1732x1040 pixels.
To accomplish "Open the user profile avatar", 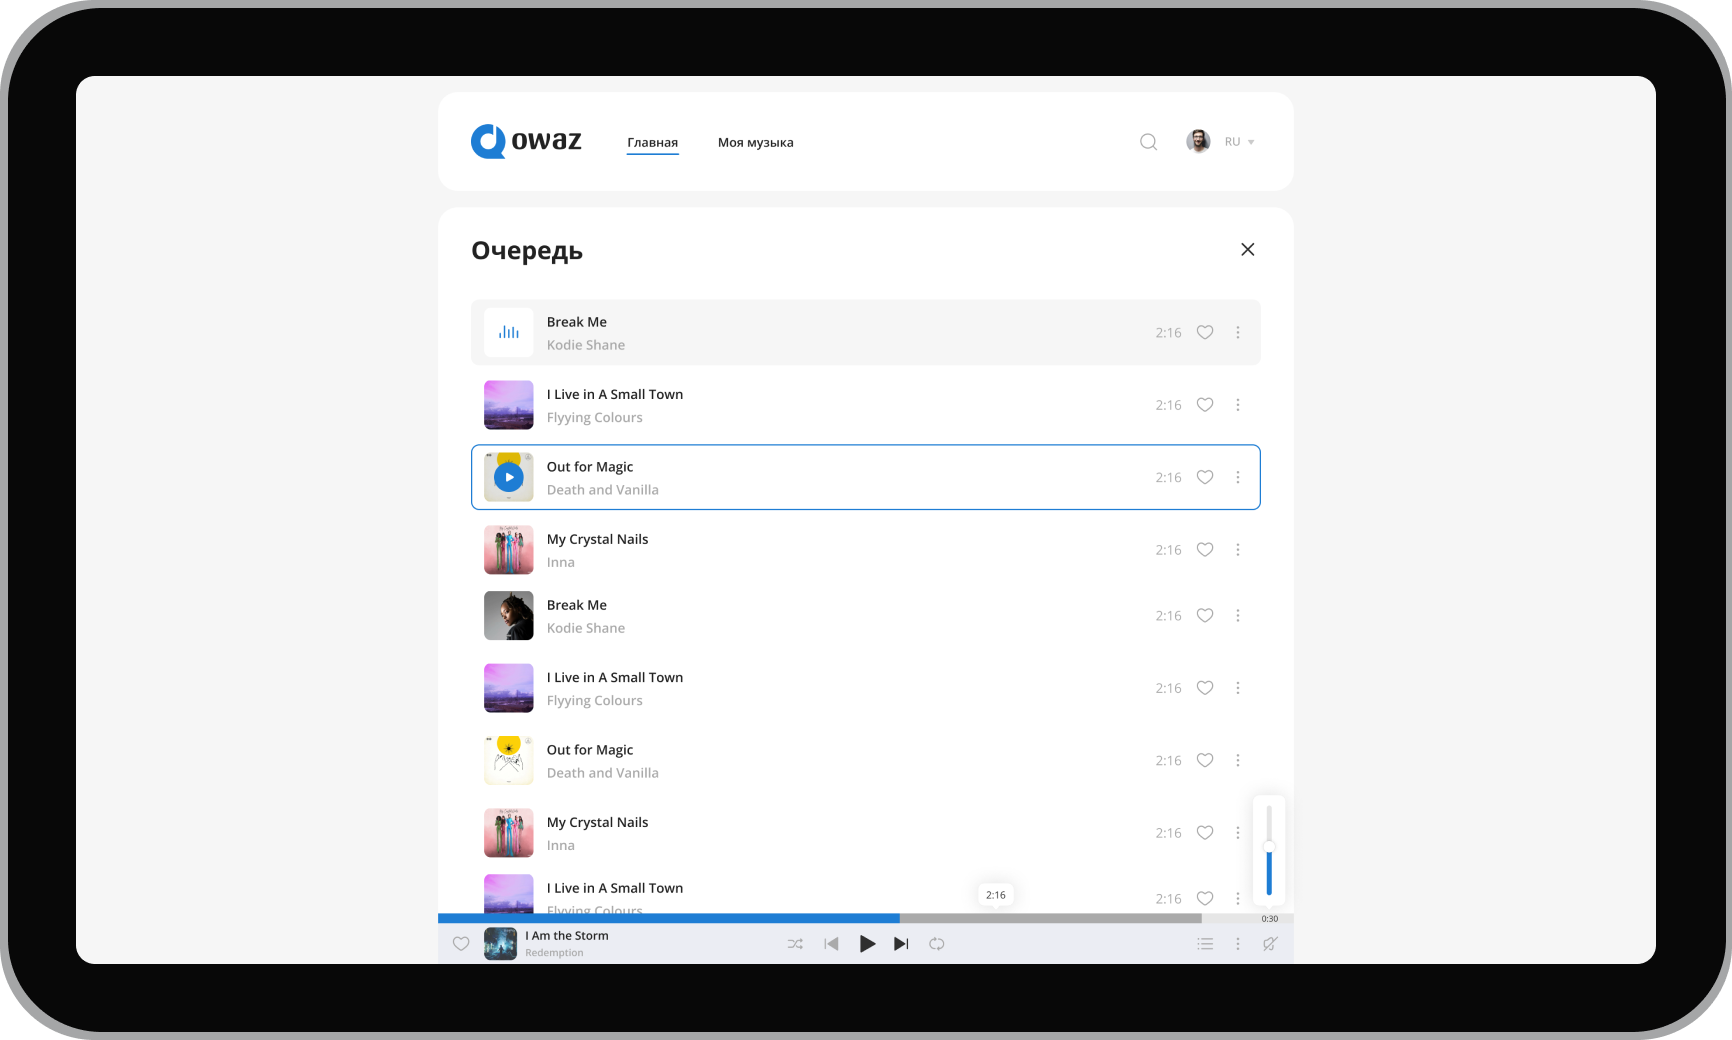I will pyautogui.click(x=1198, y=142).
